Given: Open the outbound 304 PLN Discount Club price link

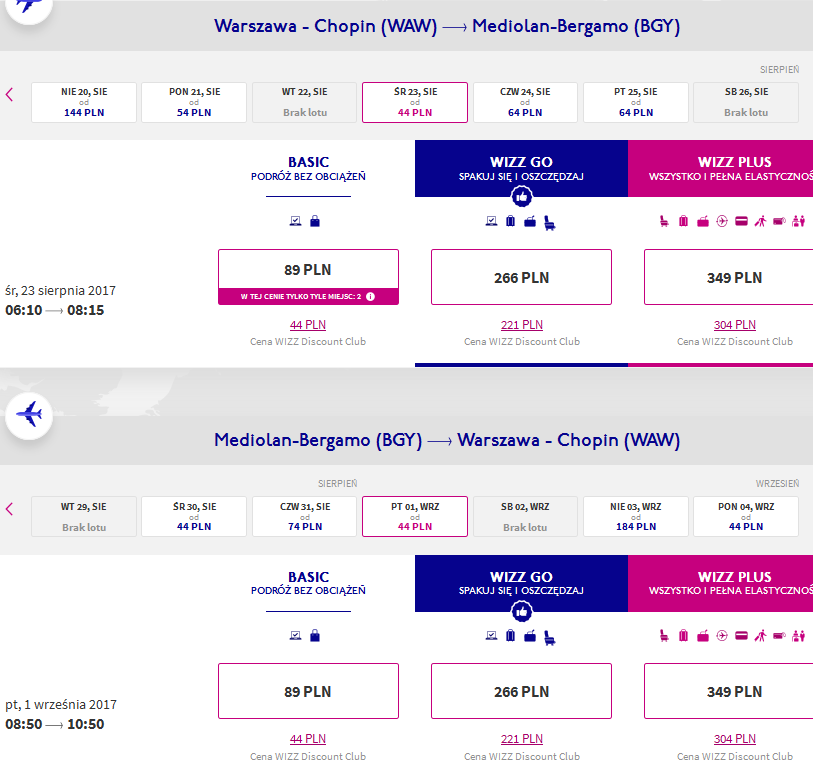Looking at the screenshot, I should (735, 325).
